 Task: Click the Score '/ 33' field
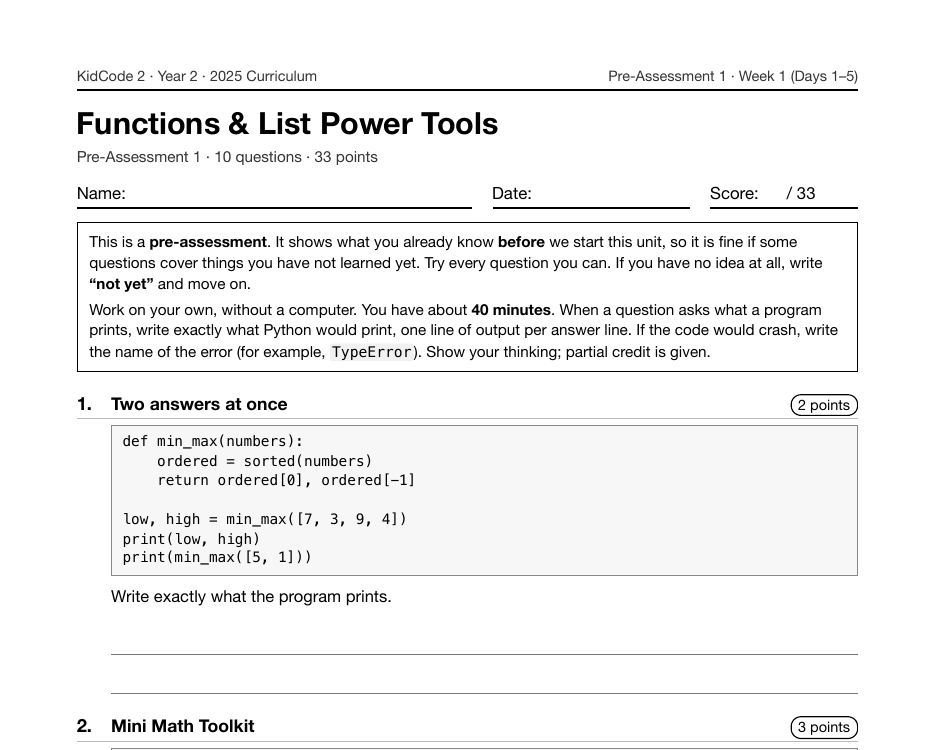[x=784, y=194]
